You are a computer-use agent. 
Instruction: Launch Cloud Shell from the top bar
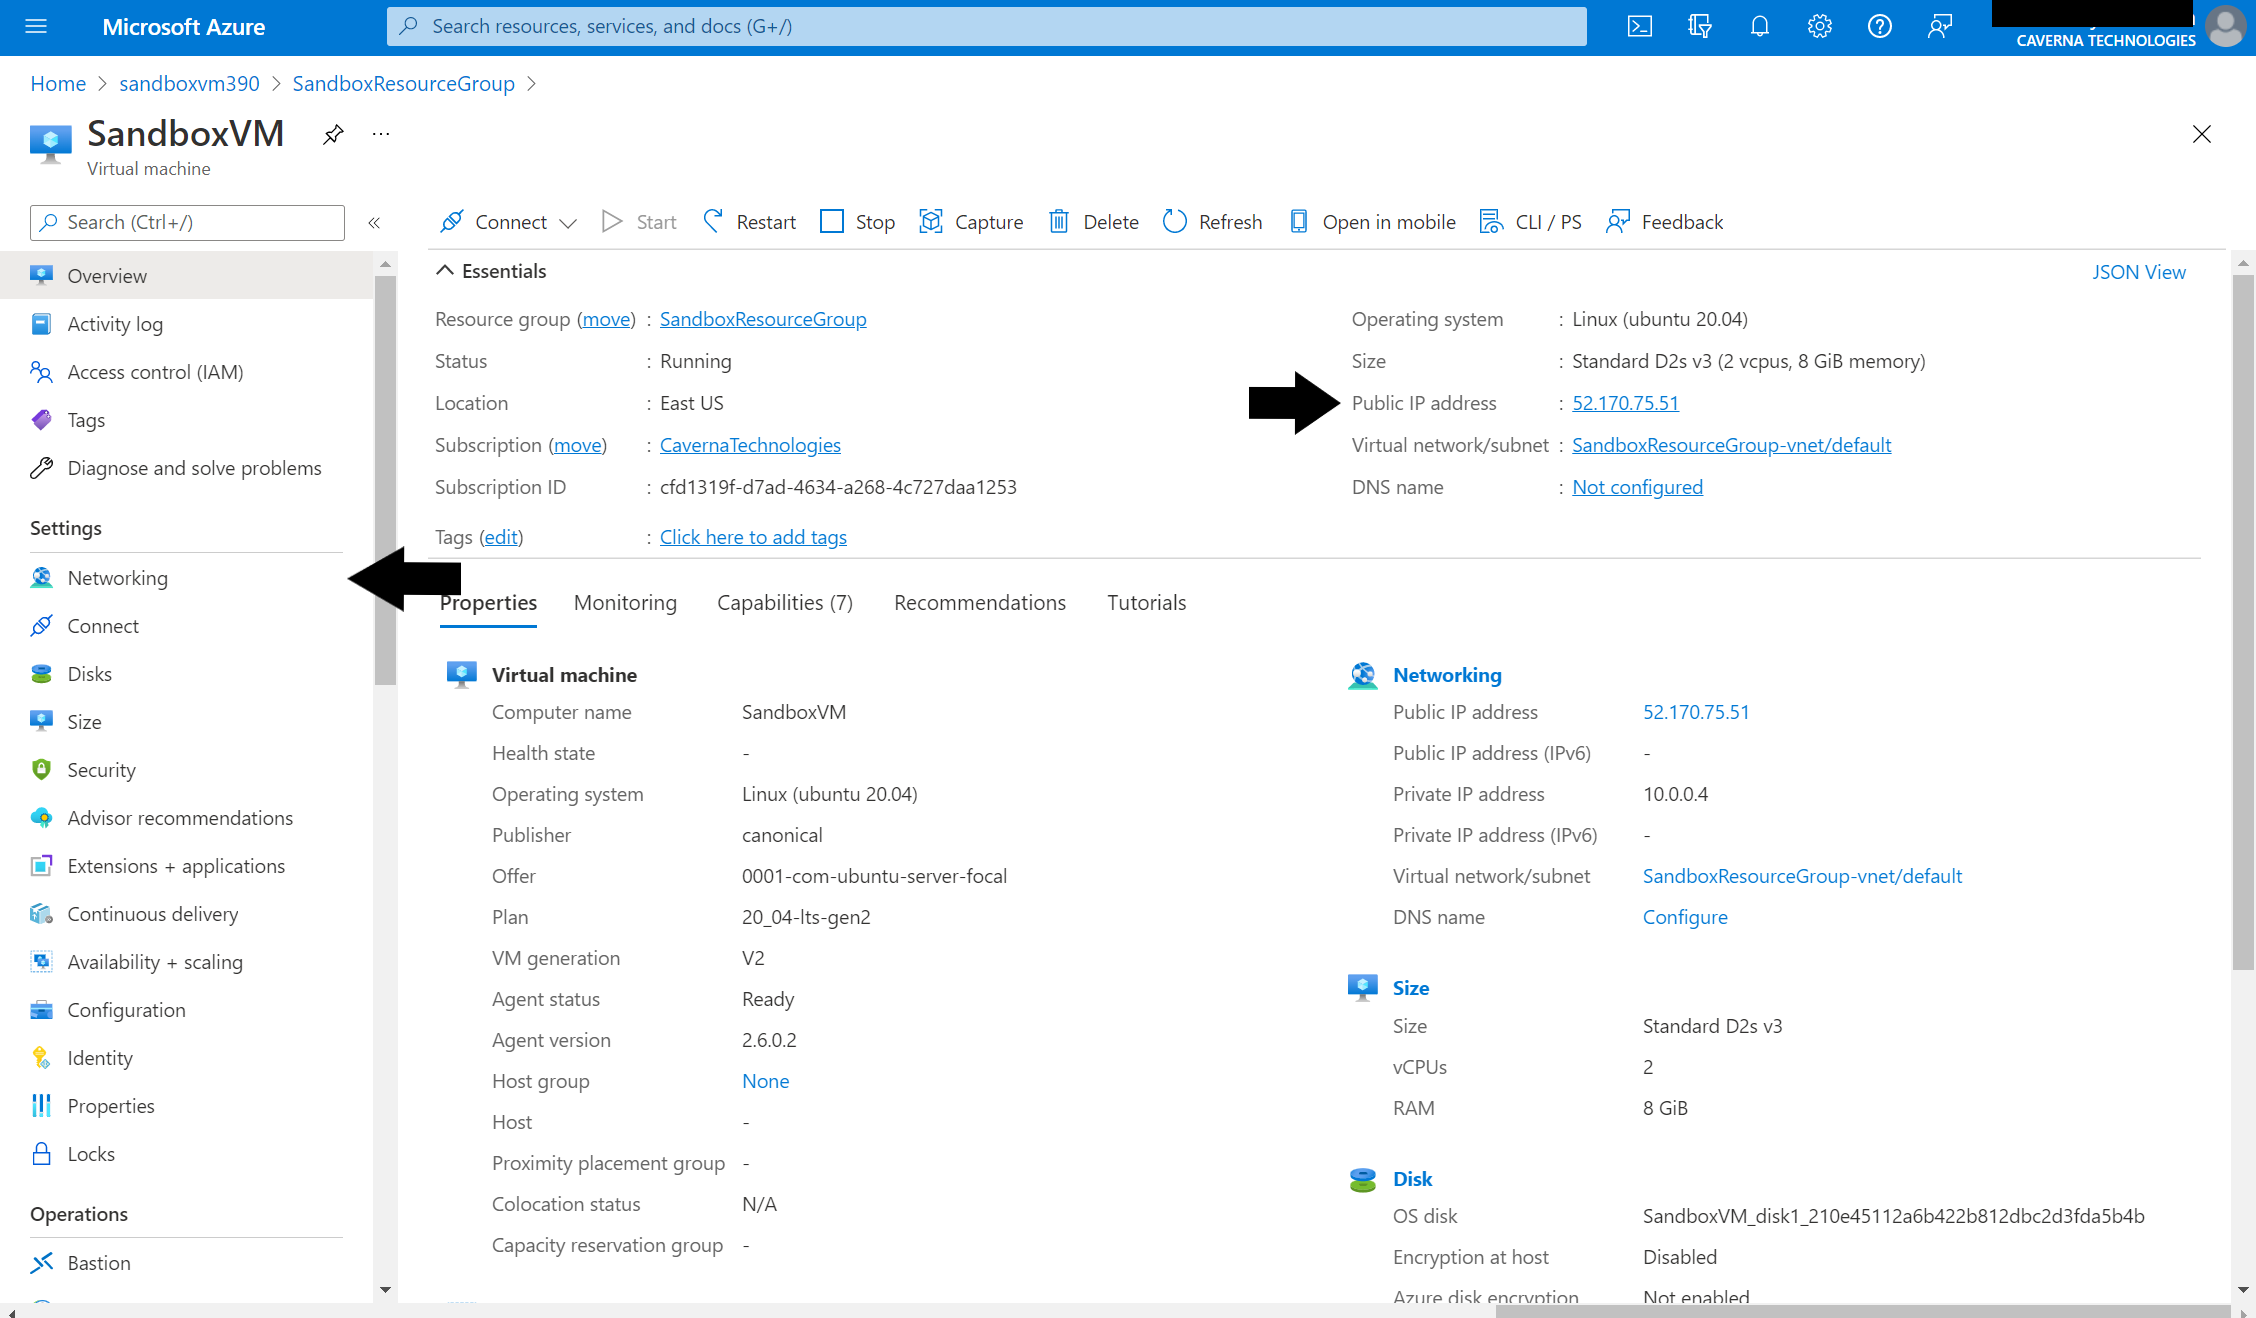tap(1640, 27)
